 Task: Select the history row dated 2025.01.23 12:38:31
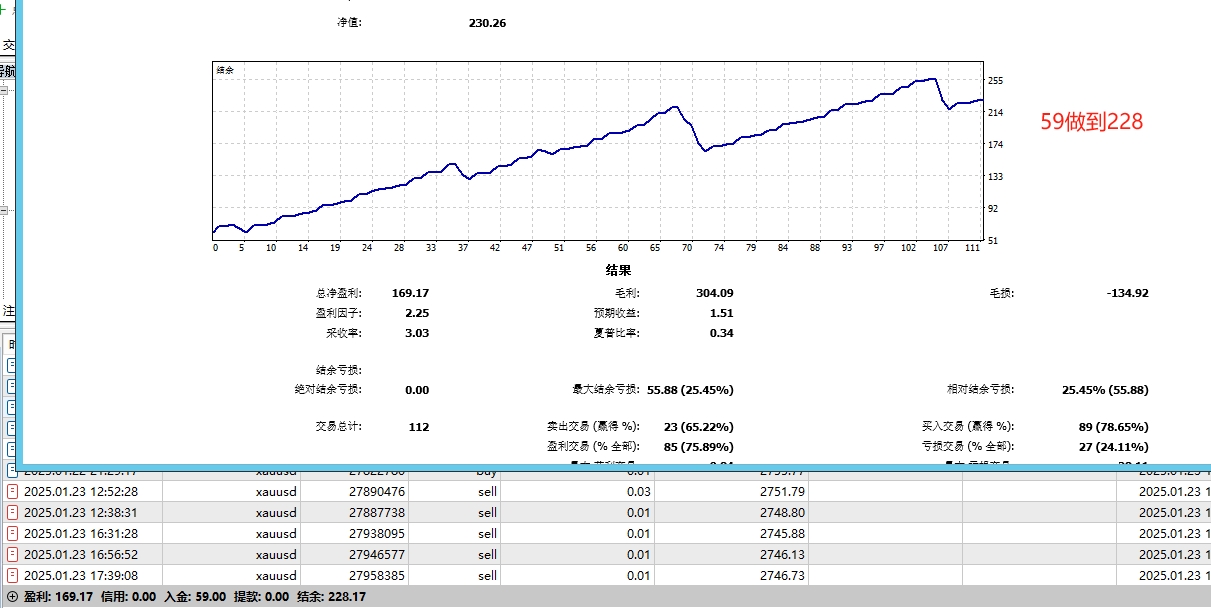coord(605,512)
